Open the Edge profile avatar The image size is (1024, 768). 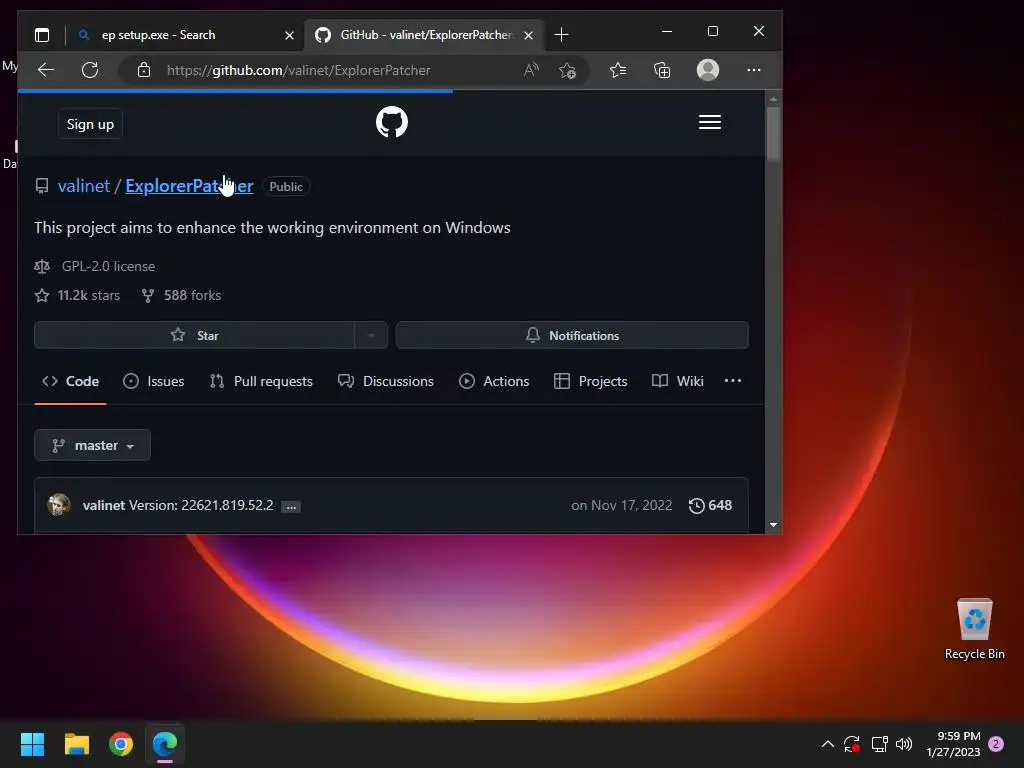point(708,70)
